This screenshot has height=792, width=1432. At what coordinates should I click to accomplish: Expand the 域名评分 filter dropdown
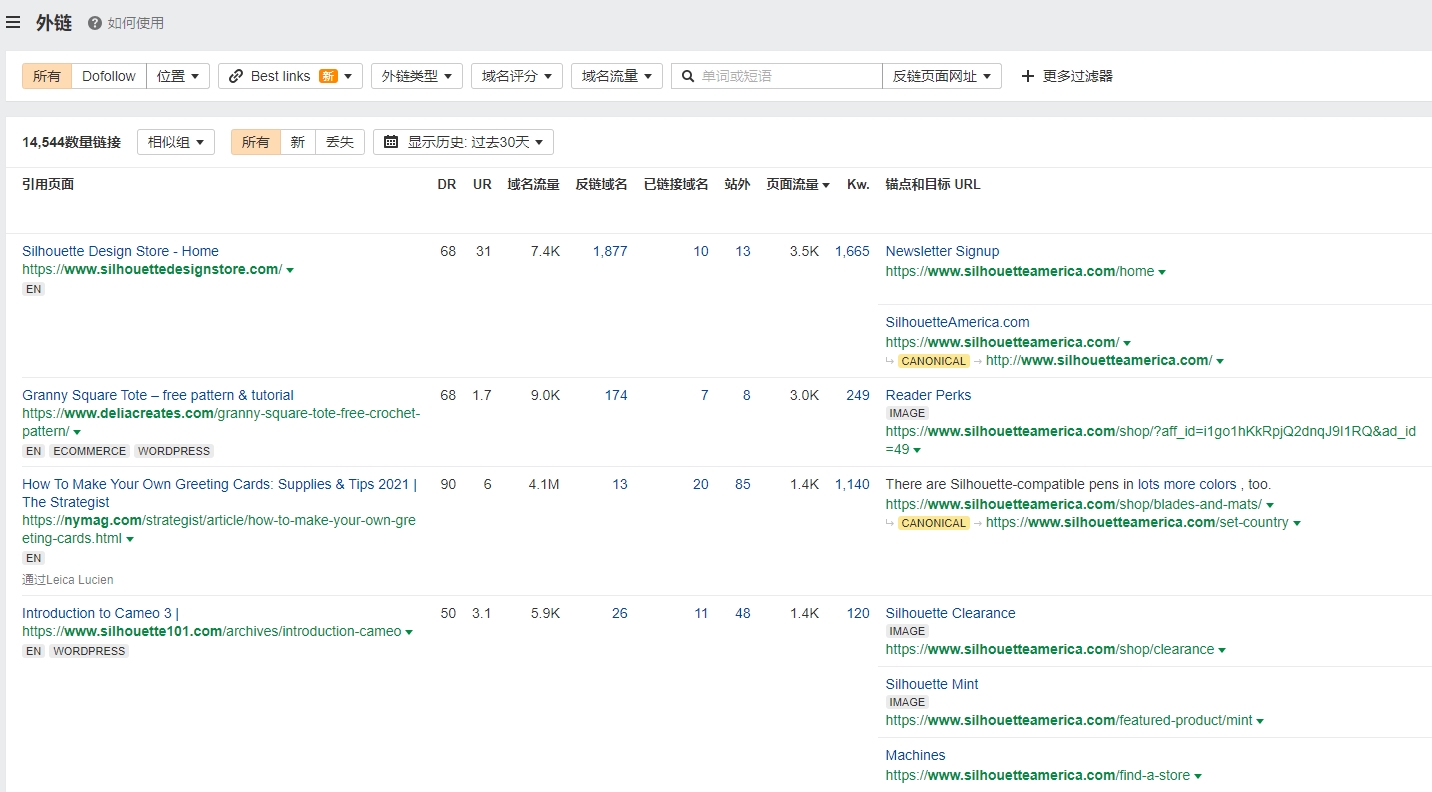[x=517, y=76]
